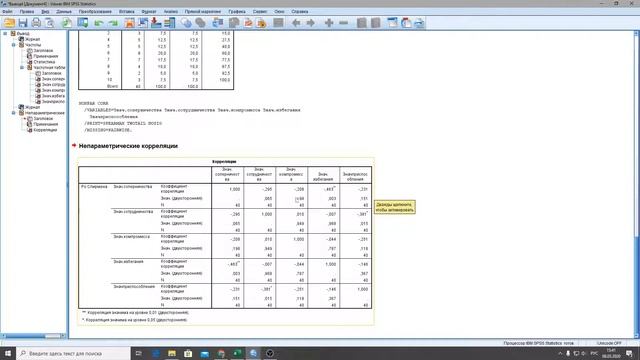Click the outline pane horizontal scrollbar

(33, 336)
